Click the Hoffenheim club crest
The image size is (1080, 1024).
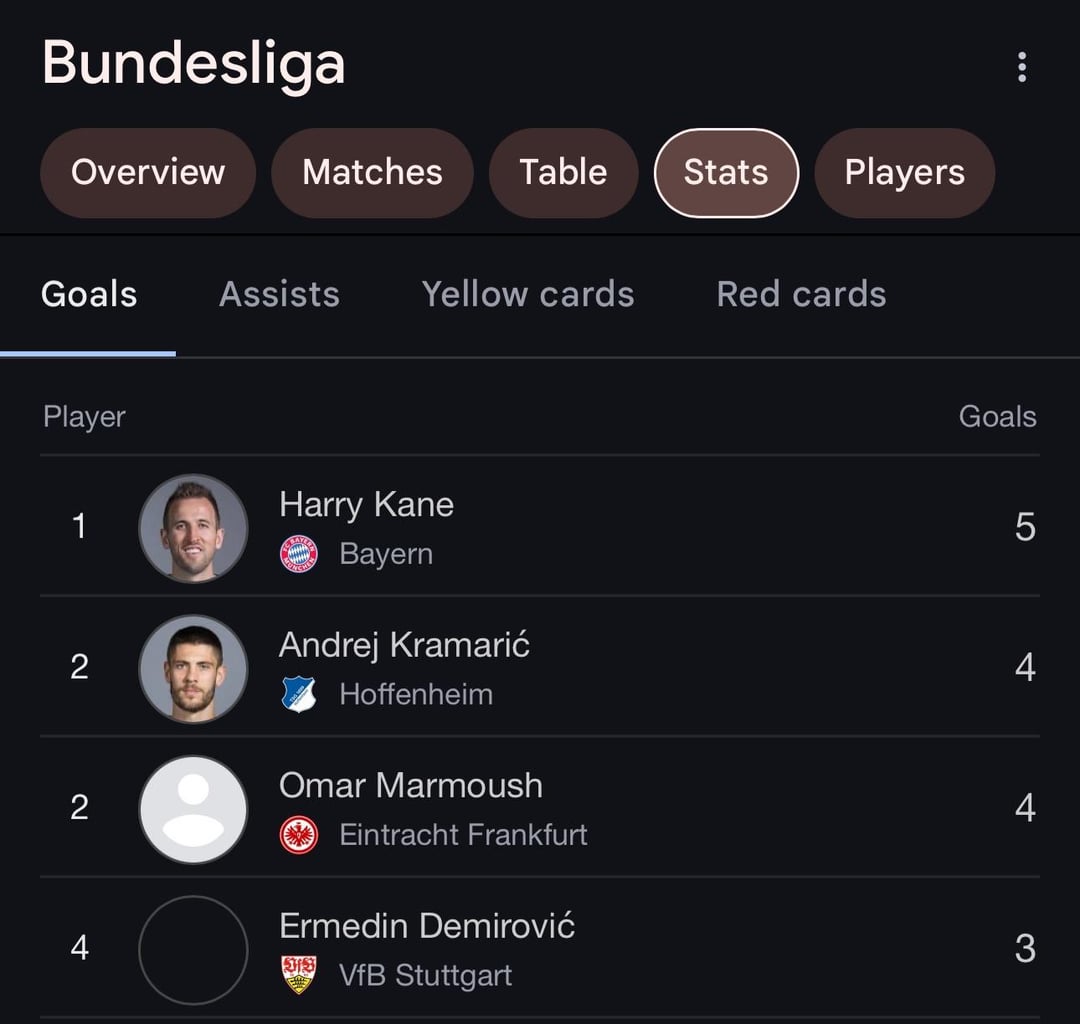pos(299,694)
